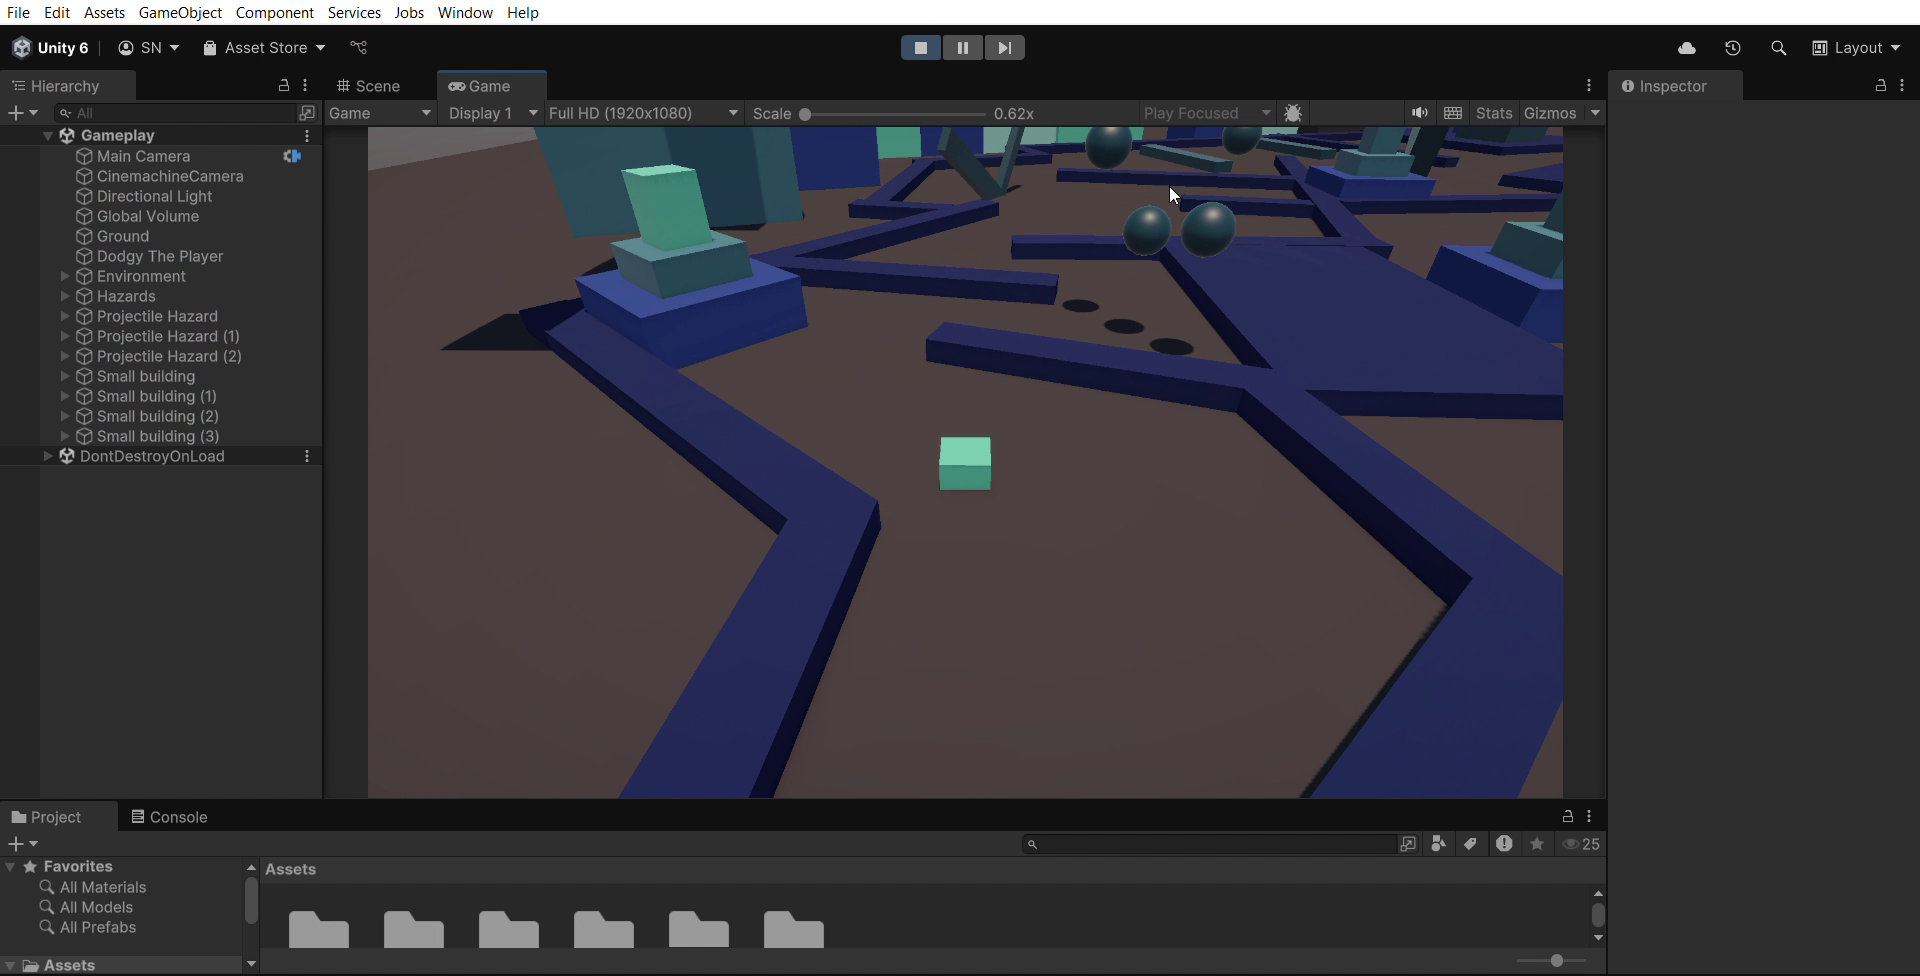Open the Asset Store dropdown
Image resolution: width=1920 pixels, height=976 pixels.
point(264,48)
